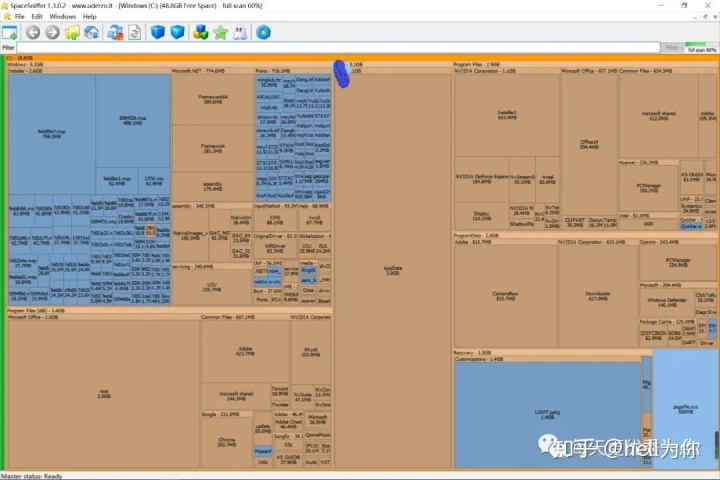Select the CameraRaw 815.7MB block
This screenshot has height=480, width=720.
pyautogui.click(x=505, y=296)
